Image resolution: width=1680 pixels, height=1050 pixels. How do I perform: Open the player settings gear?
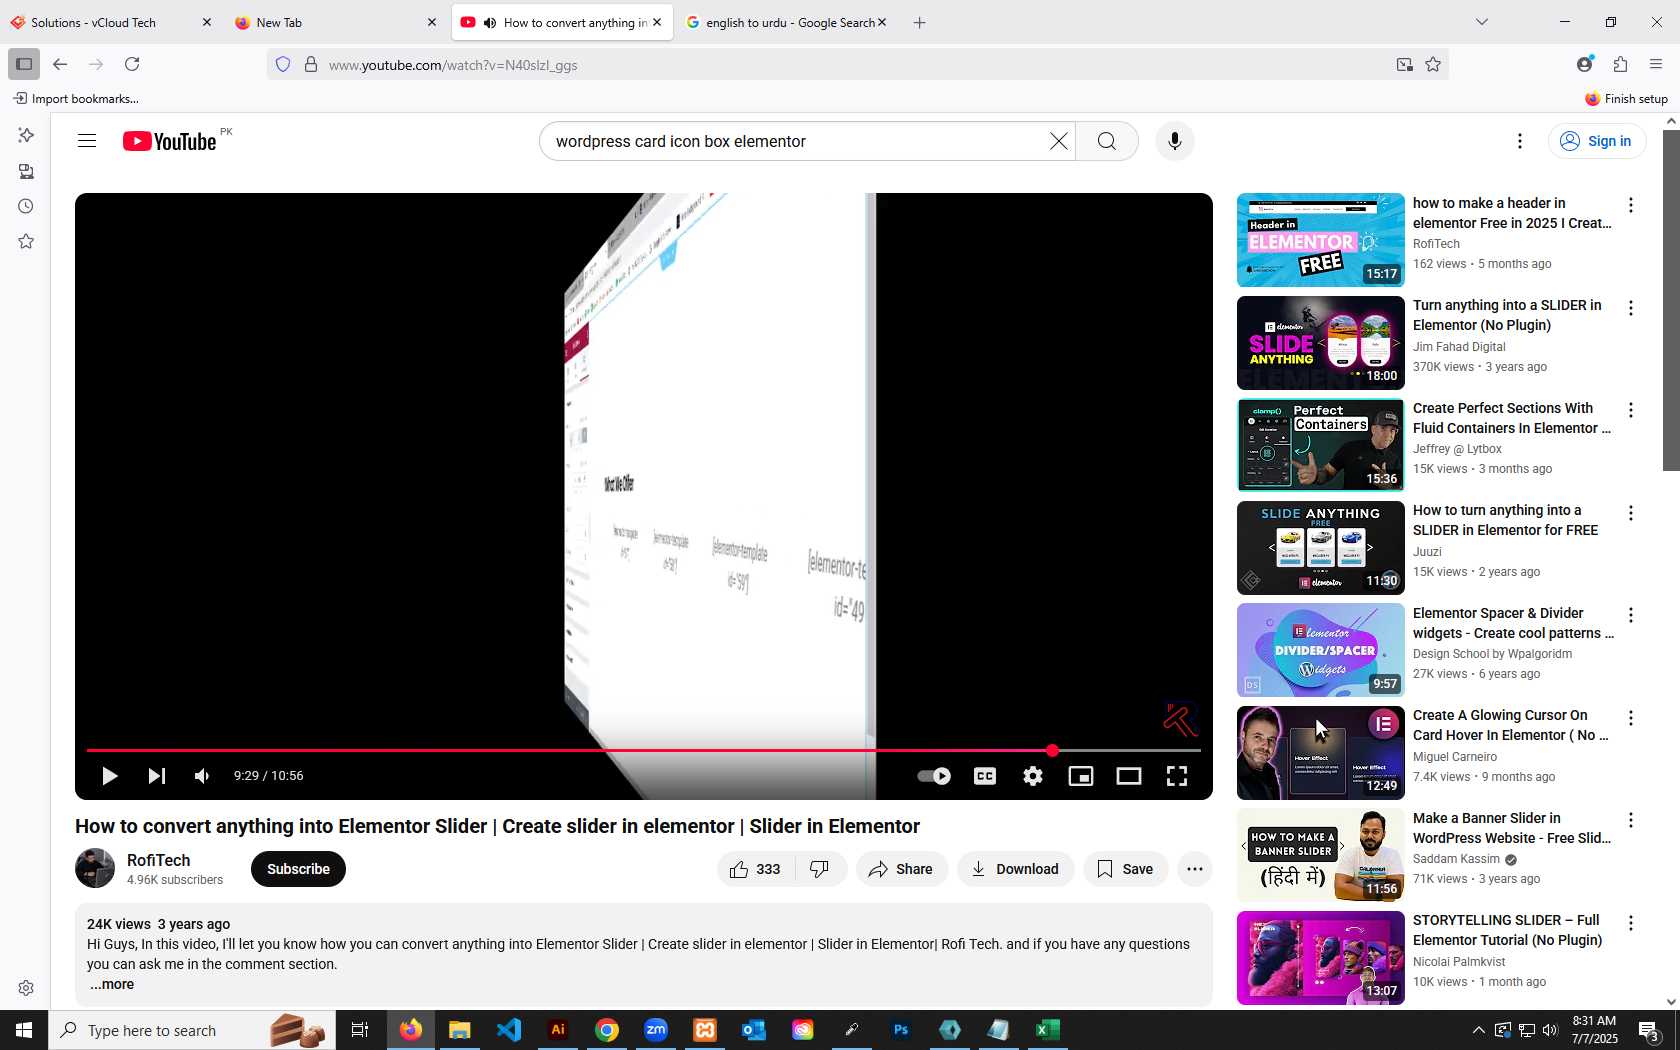pyautogui.click(x=1033, y=776)
